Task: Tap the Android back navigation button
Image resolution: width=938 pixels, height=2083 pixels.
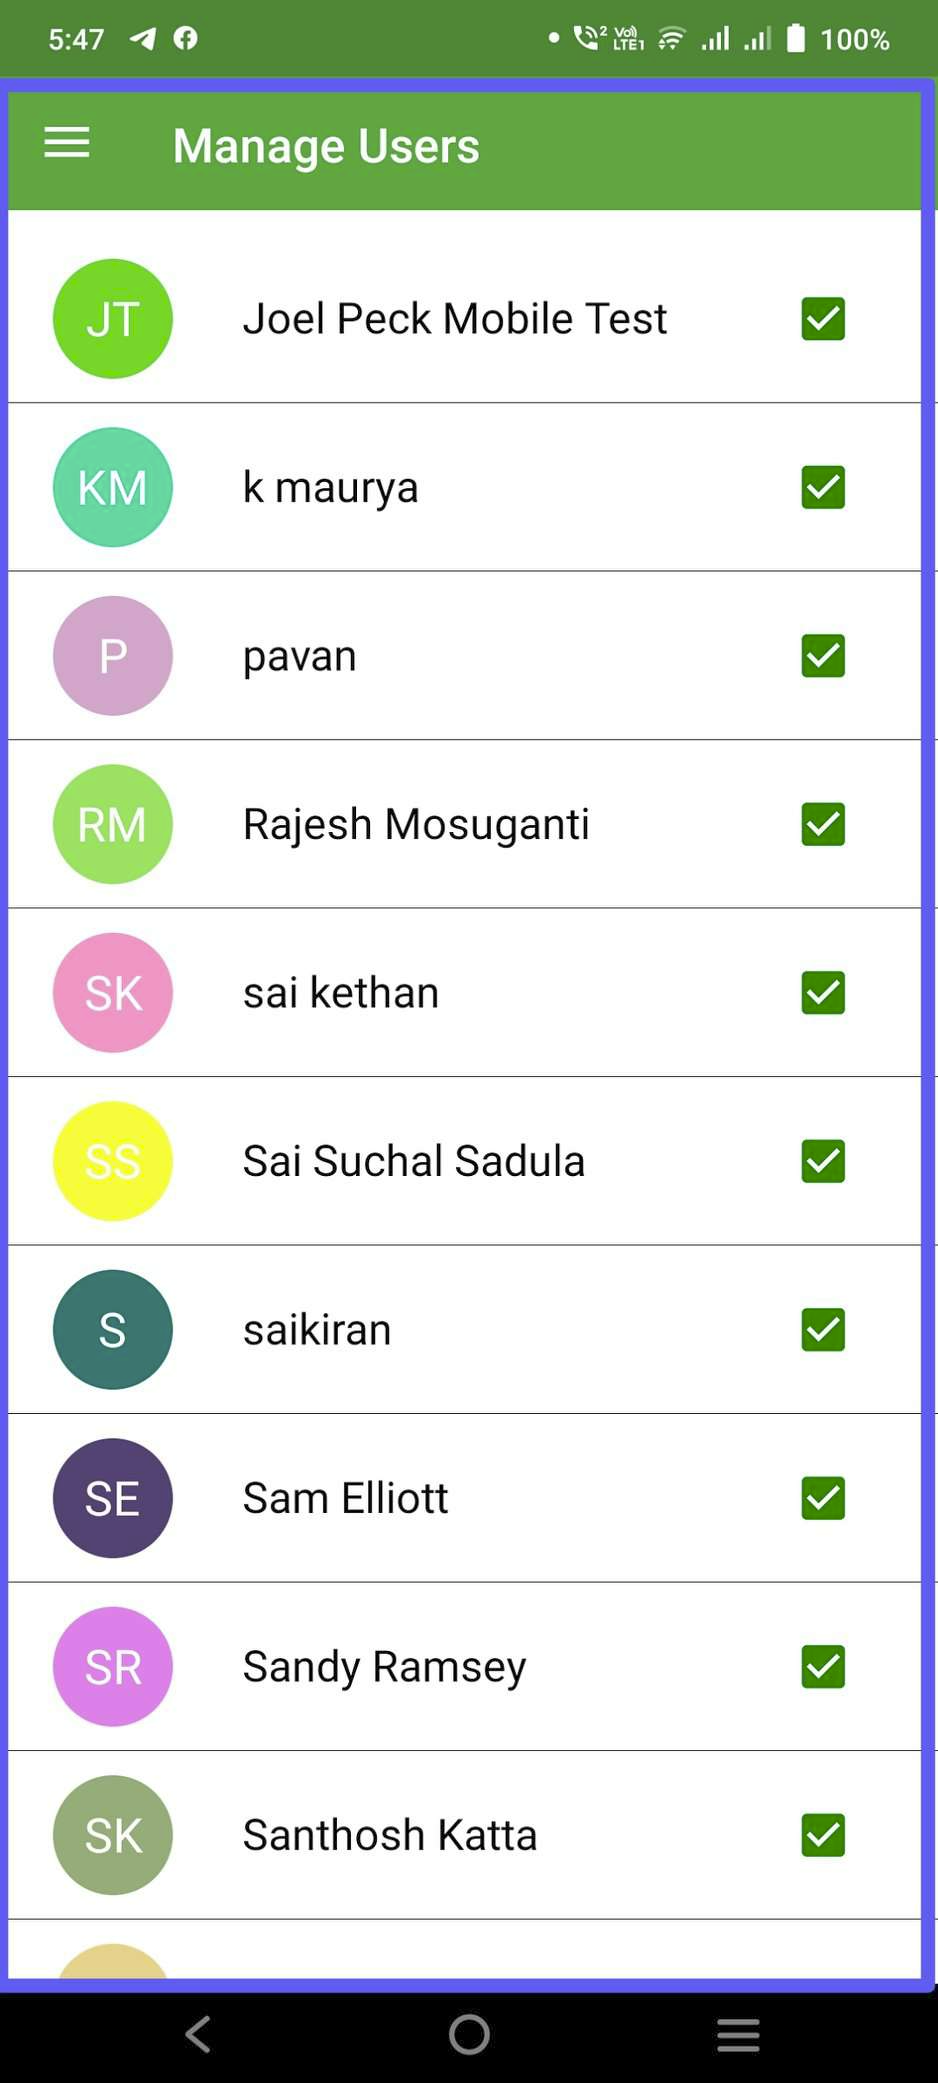Action: pos(198,2034)
